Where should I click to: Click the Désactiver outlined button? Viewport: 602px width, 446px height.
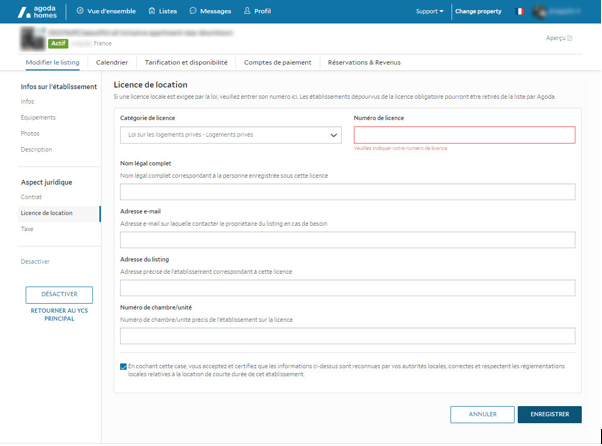(x=59, y=295)
